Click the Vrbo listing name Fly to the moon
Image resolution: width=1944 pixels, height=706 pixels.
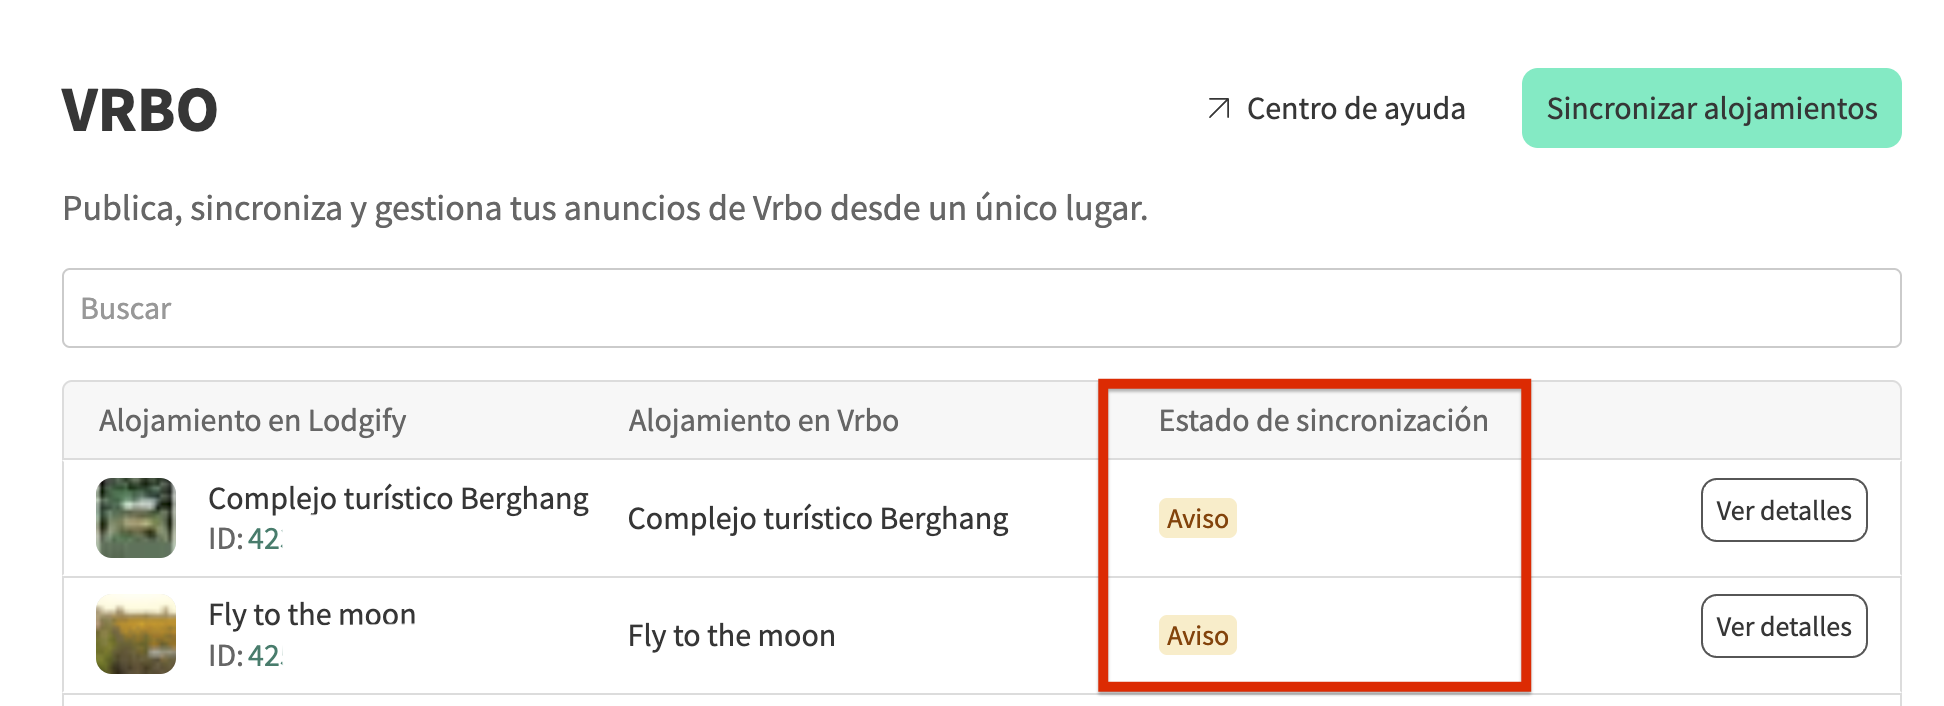coord(731,635)
